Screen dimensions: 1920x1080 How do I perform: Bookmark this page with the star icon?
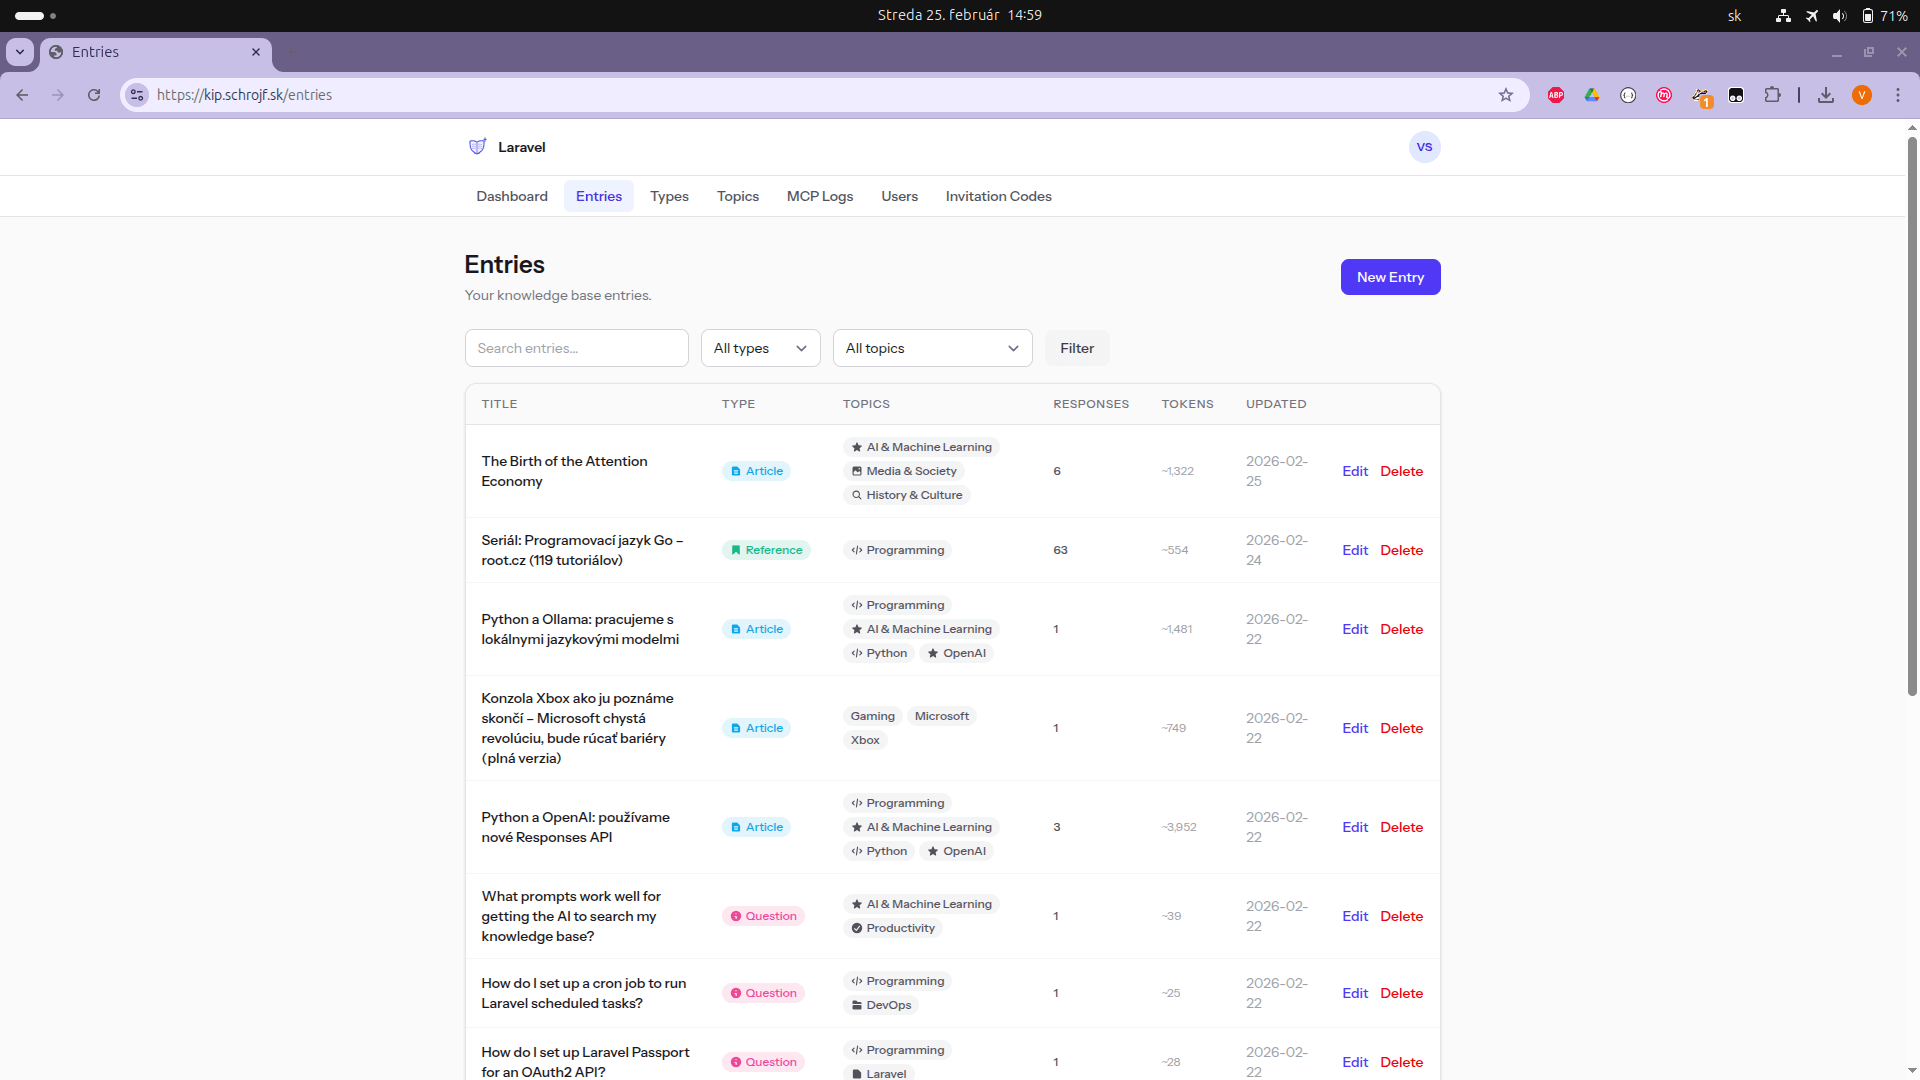coord(1506,95)
